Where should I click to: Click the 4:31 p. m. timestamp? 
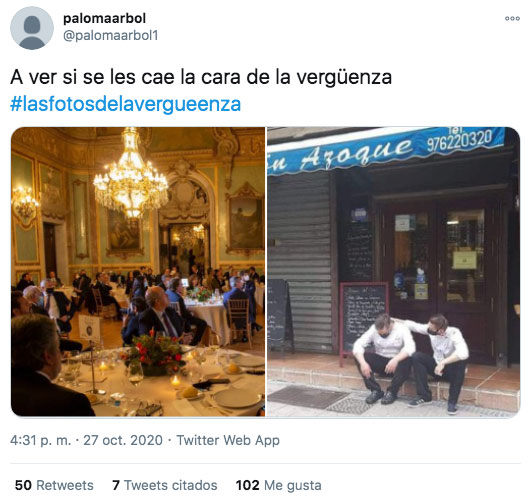[41, 441]
